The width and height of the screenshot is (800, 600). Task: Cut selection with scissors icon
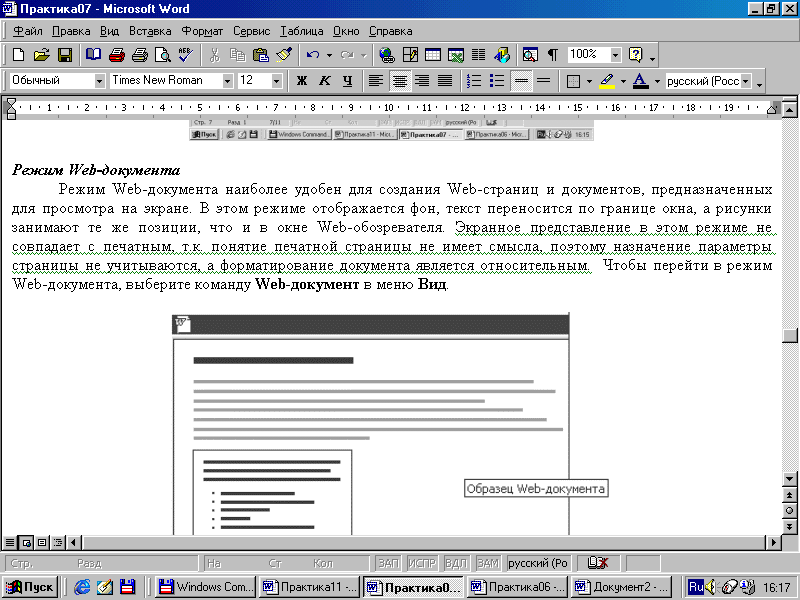(214, 55)
